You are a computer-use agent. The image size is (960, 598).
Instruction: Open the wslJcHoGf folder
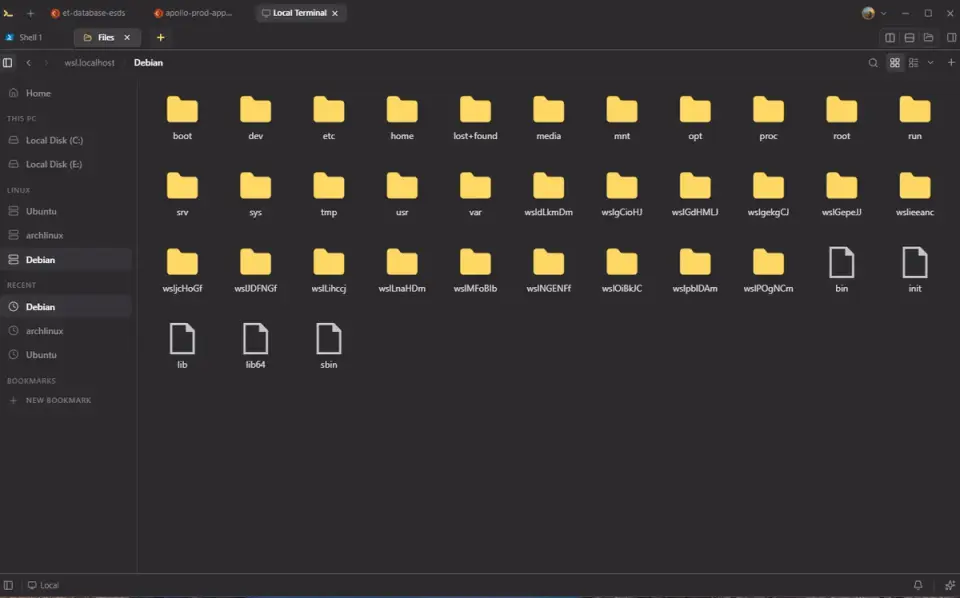point(182,271)
